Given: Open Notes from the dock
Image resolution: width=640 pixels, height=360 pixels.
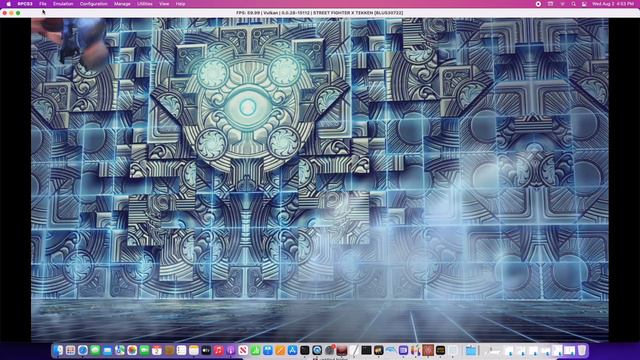Looking at the screenshot, I should pos(194,350).
